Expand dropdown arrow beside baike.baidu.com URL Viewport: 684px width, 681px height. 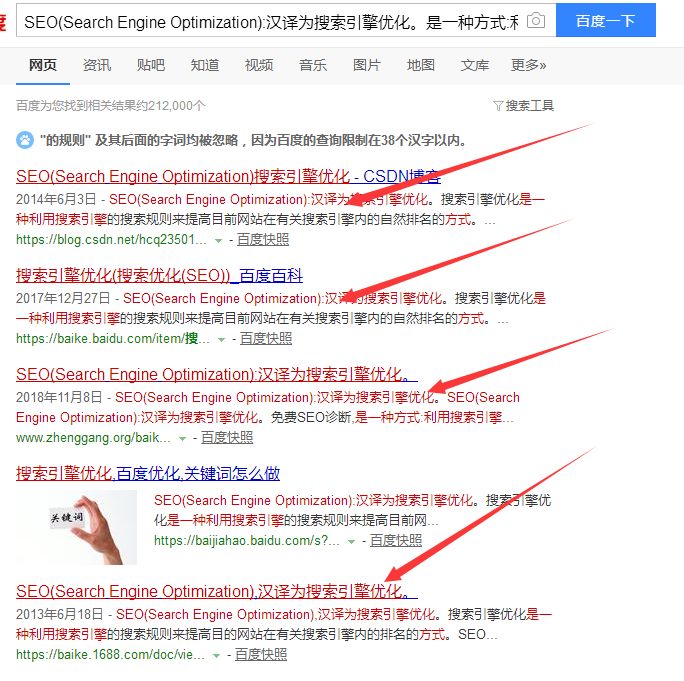click(x=221, y=339)
